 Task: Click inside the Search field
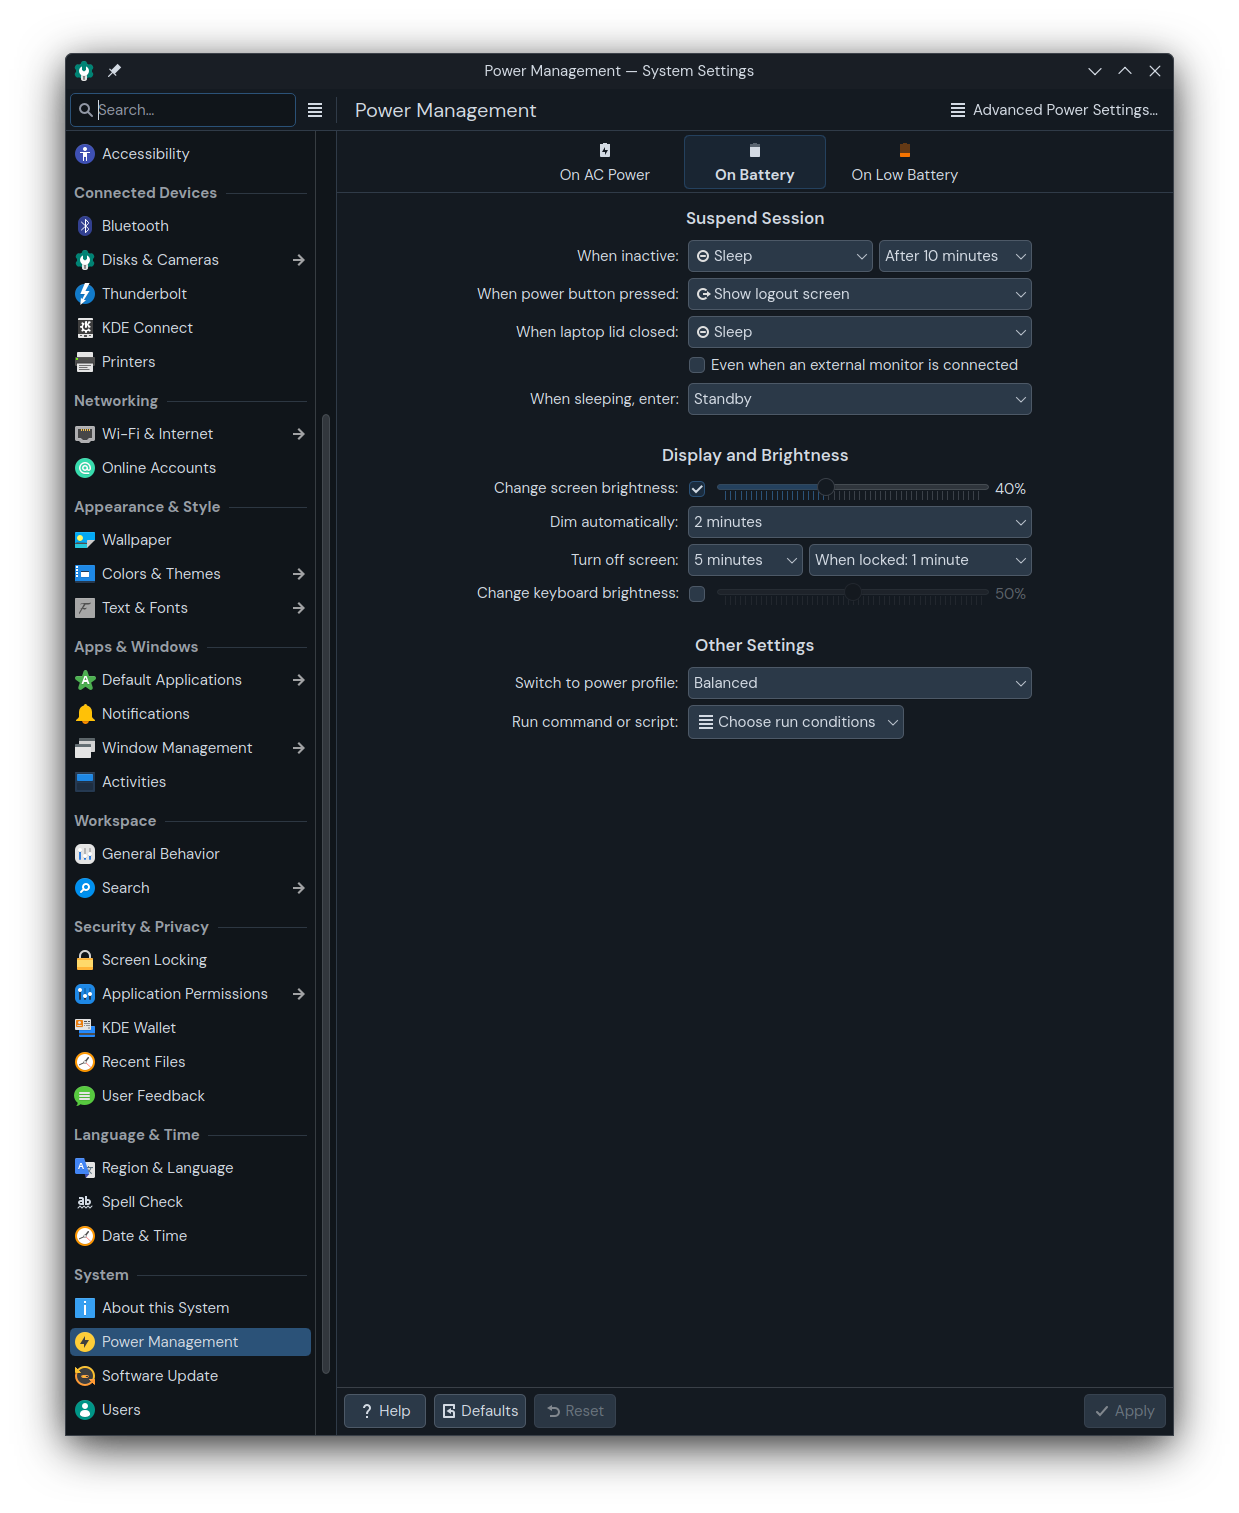pyautogui.click(x=183, y=109)
